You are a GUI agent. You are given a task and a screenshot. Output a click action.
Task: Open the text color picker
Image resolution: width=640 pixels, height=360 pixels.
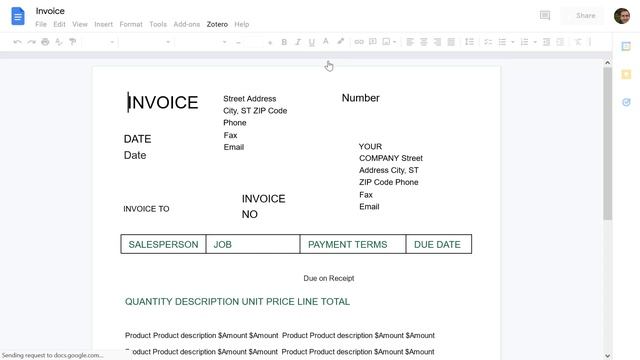(x=326, y=42)
